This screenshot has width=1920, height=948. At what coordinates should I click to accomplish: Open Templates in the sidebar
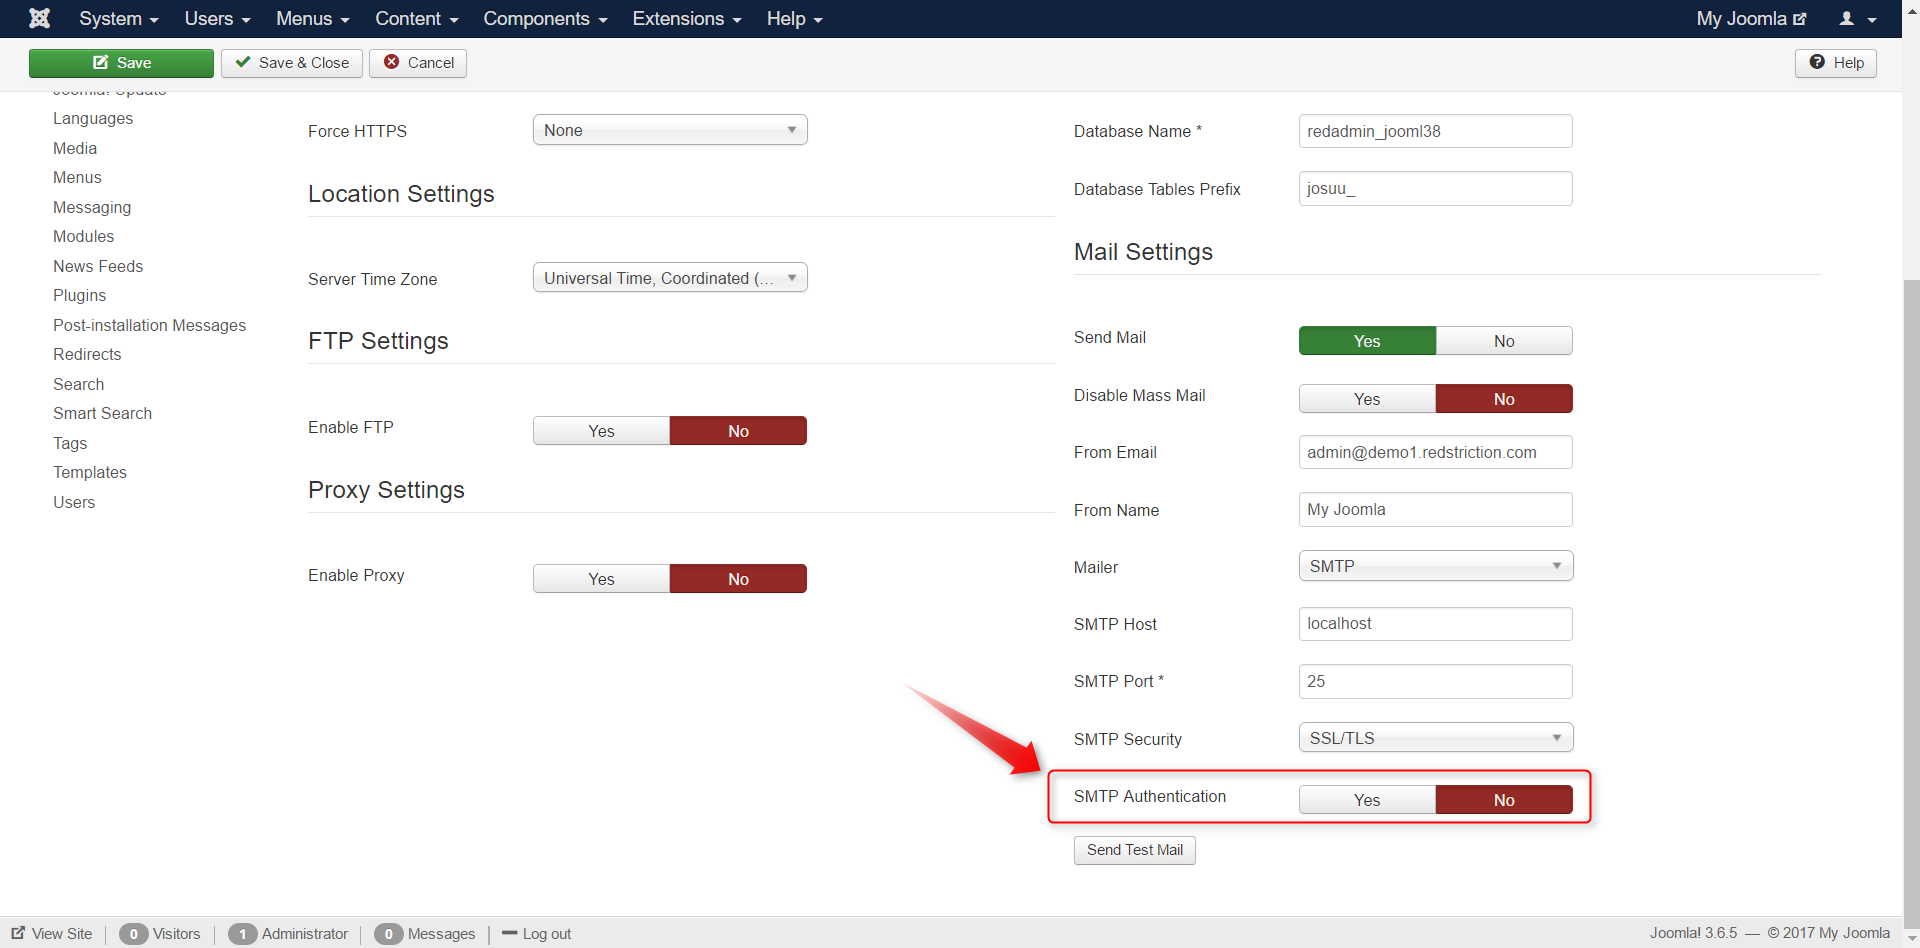[90, 472]
